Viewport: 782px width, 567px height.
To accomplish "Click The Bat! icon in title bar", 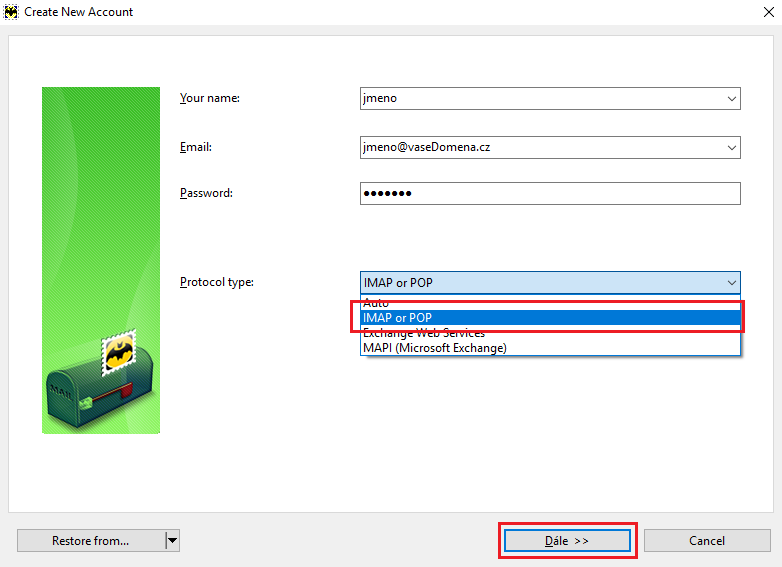I will 11,12.
